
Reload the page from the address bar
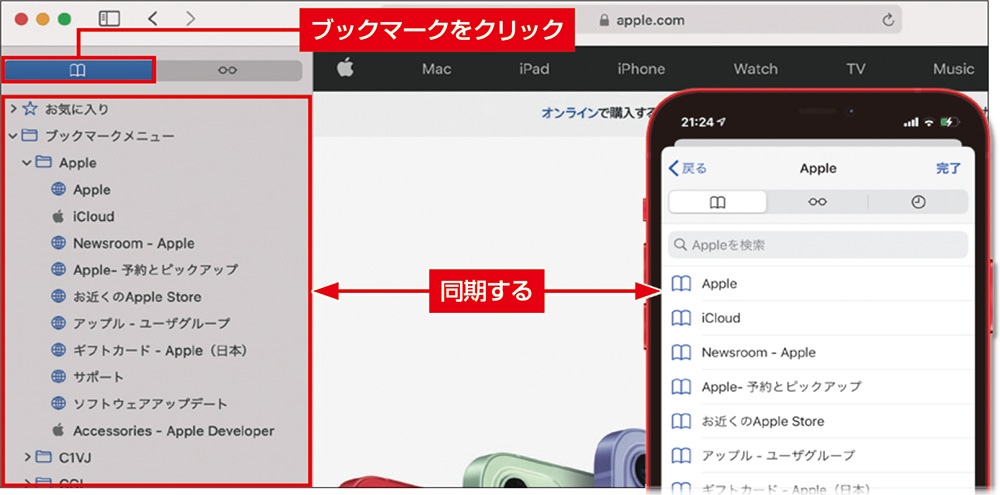click(888, 20)
